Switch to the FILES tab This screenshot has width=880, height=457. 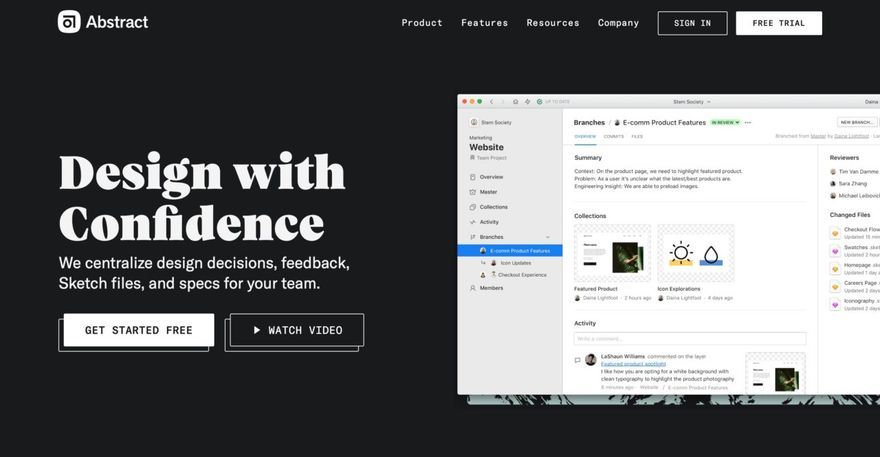point(637,136)
